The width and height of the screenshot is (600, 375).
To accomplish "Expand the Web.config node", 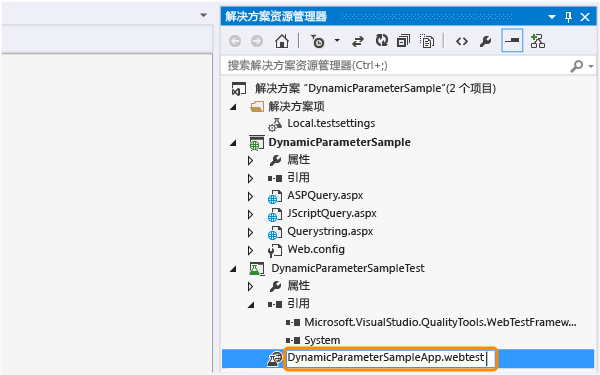I will (x=250, y=250).
